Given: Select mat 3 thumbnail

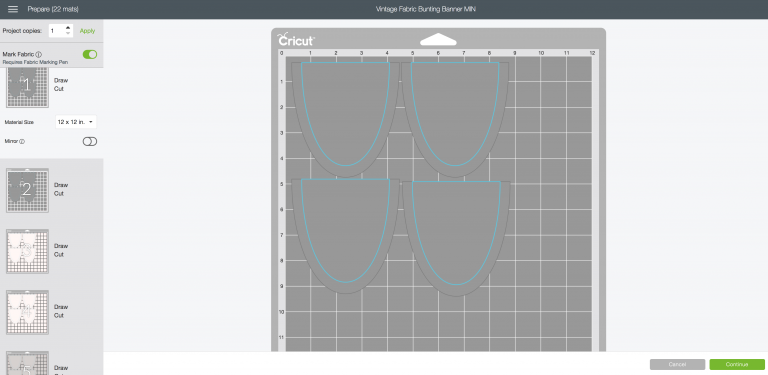Looking at the screenshot, I should point(27,252).
